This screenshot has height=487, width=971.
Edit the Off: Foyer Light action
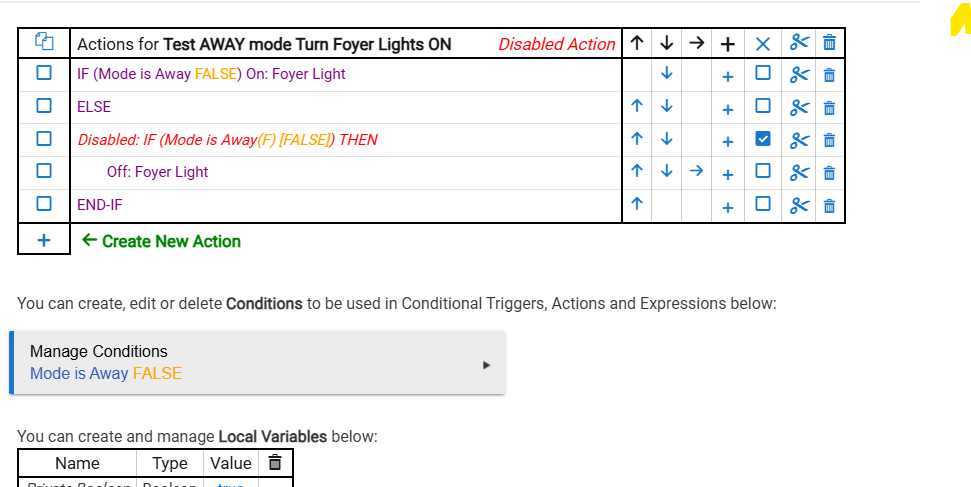[x=157, y=172]
